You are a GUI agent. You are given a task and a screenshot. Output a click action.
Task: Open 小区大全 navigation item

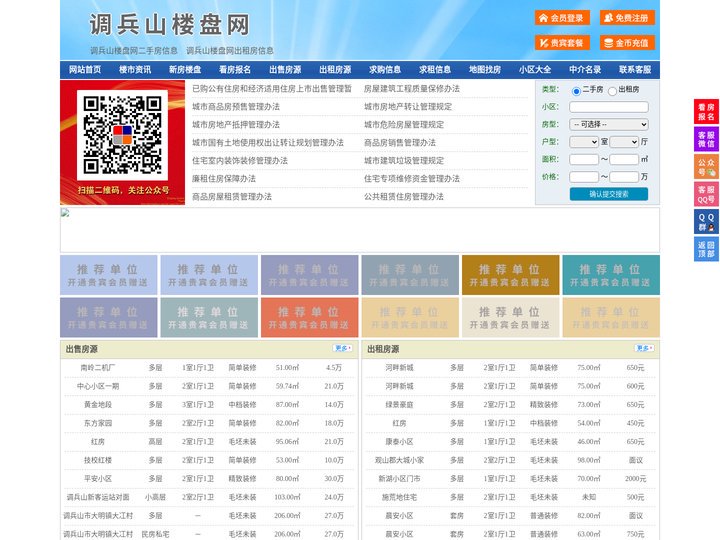tap(535, 70)
